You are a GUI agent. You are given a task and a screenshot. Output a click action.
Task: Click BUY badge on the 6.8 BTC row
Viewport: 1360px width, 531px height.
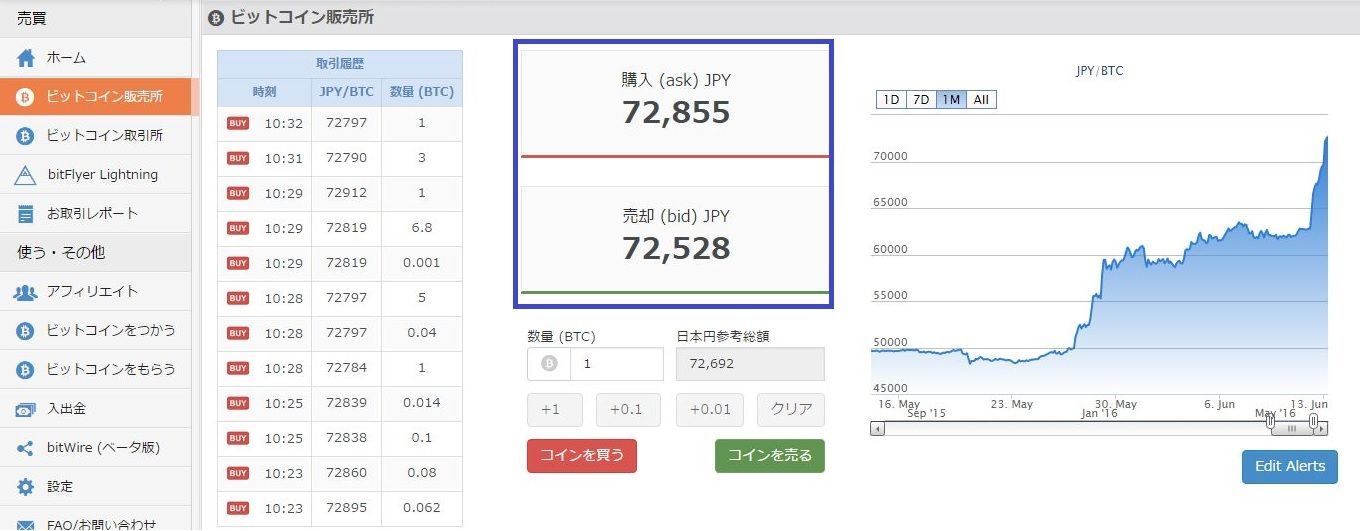click(x=238, y=228)
